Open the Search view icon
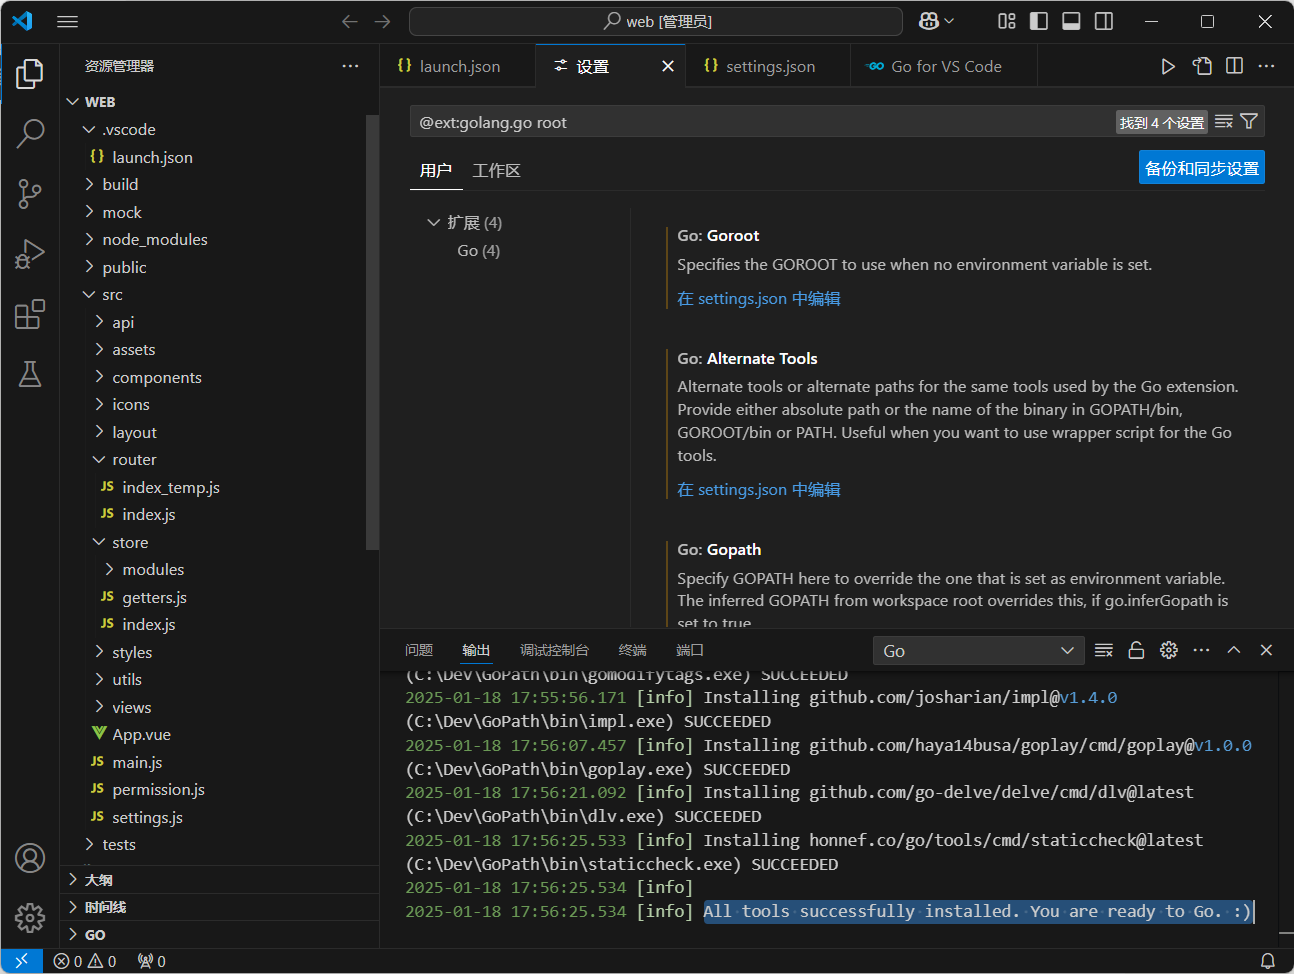Image resolution: width=1294 pixels, height=974 pixels. [x=30, y=133]
